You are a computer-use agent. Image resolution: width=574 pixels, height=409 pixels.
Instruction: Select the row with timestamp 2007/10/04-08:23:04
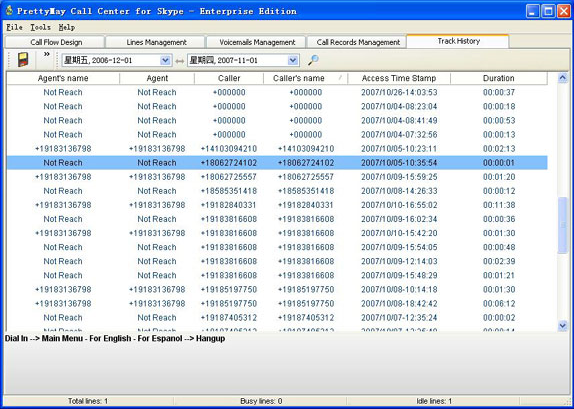277,107
